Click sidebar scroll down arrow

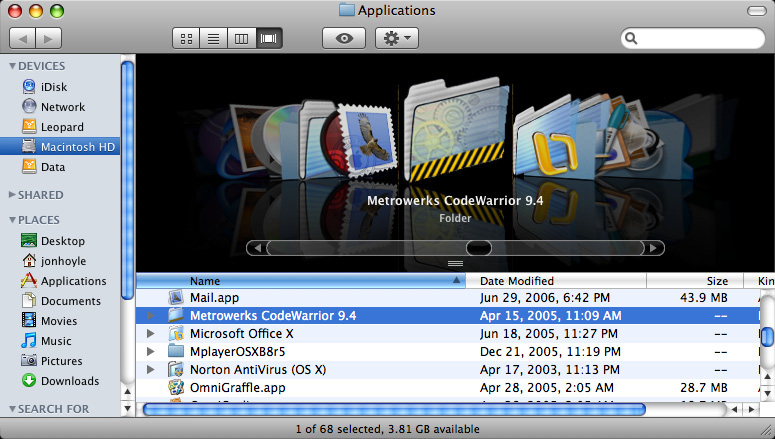pos(127,408)
